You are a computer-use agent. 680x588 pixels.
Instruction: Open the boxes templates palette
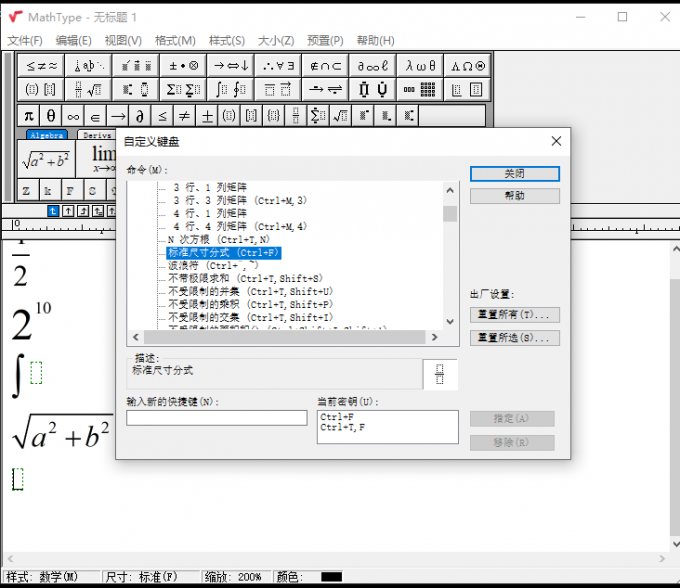468,90
